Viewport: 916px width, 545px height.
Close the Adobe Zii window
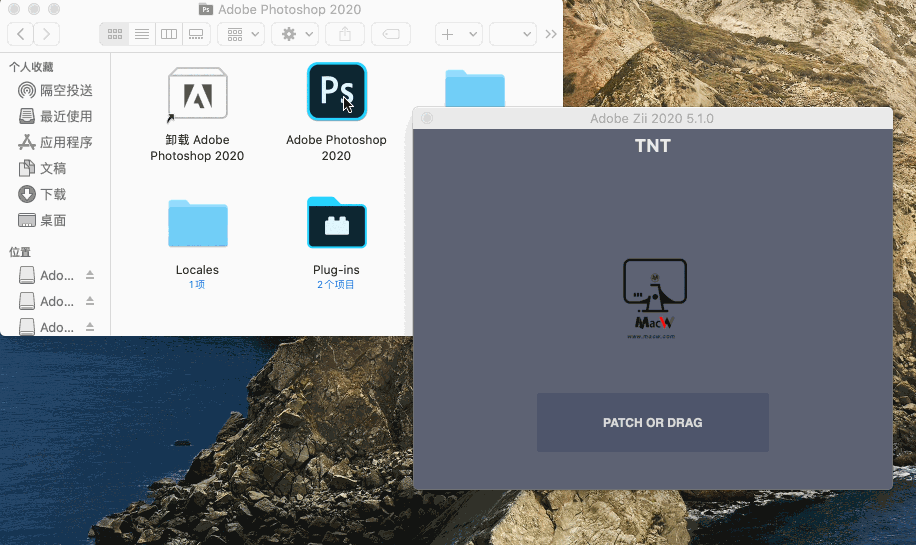(427, 119)
